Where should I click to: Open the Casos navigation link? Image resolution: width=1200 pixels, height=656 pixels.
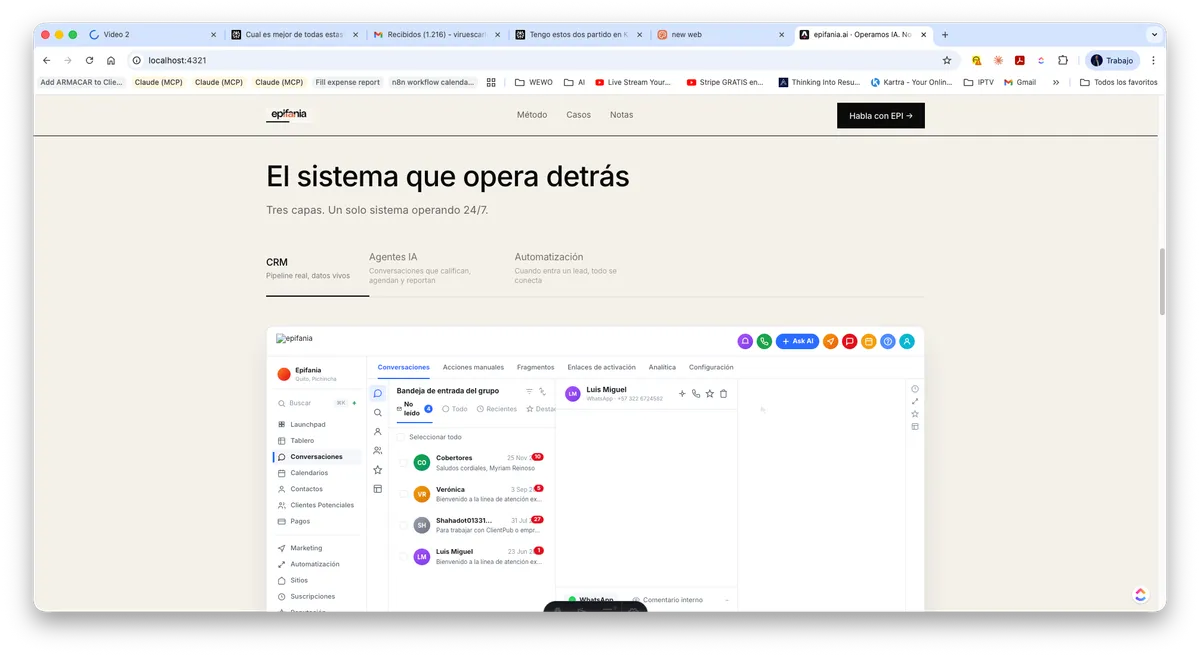coord(578,115)
